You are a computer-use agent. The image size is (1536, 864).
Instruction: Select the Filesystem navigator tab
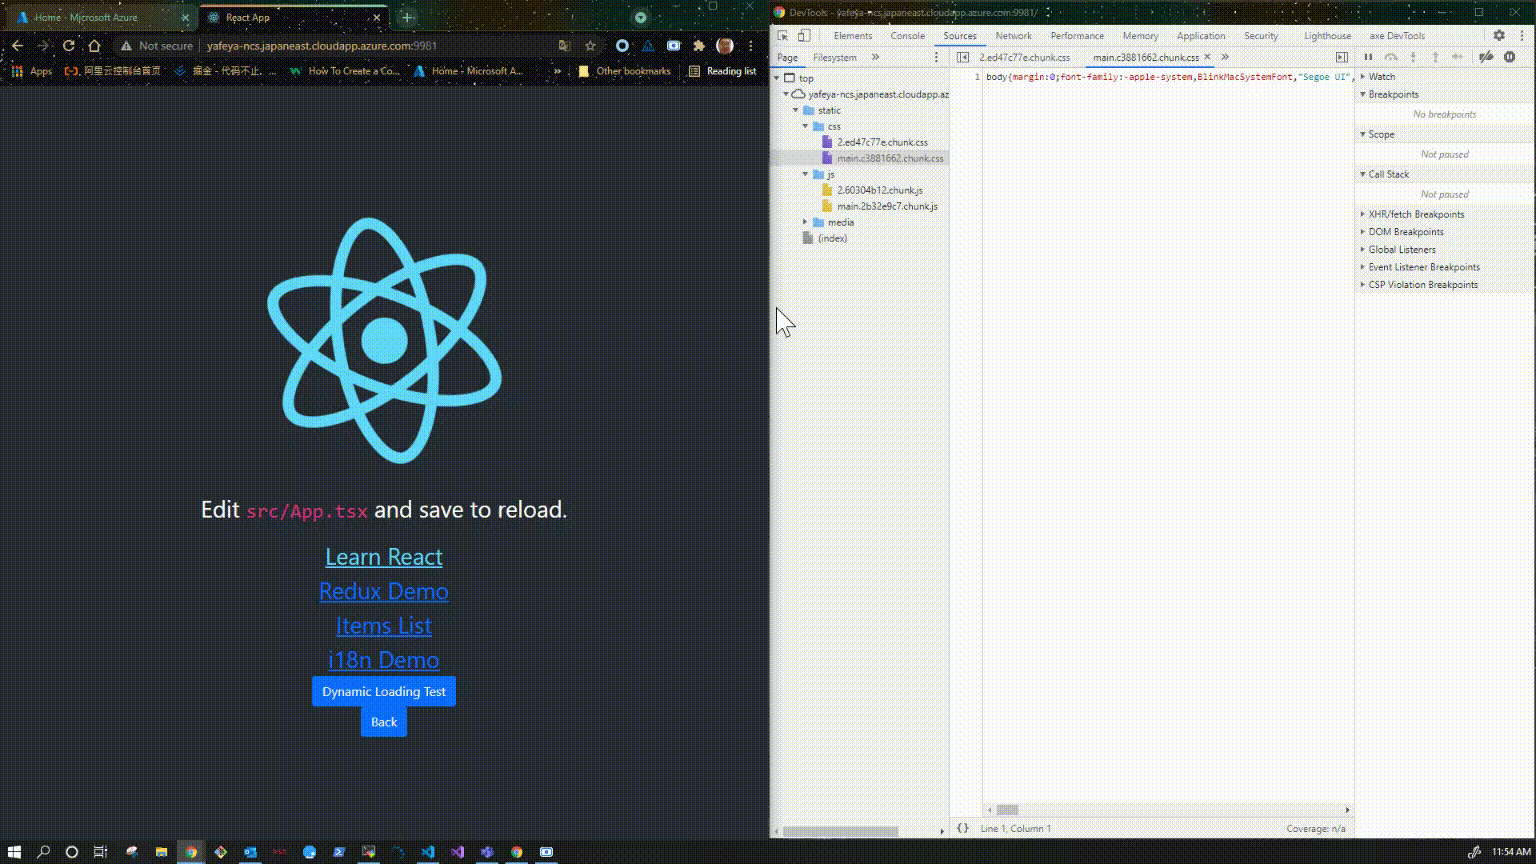pyautogui.click(x=834, y=58)
